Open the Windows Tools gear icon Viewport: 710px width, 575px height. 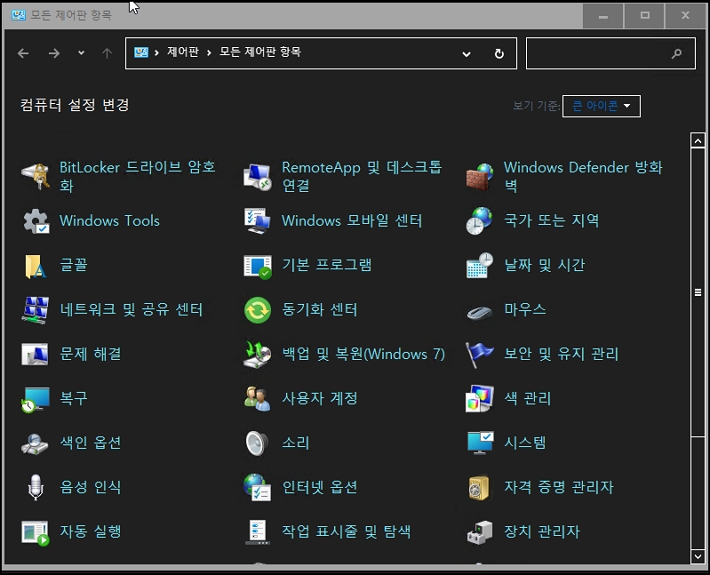click(36, 221)
